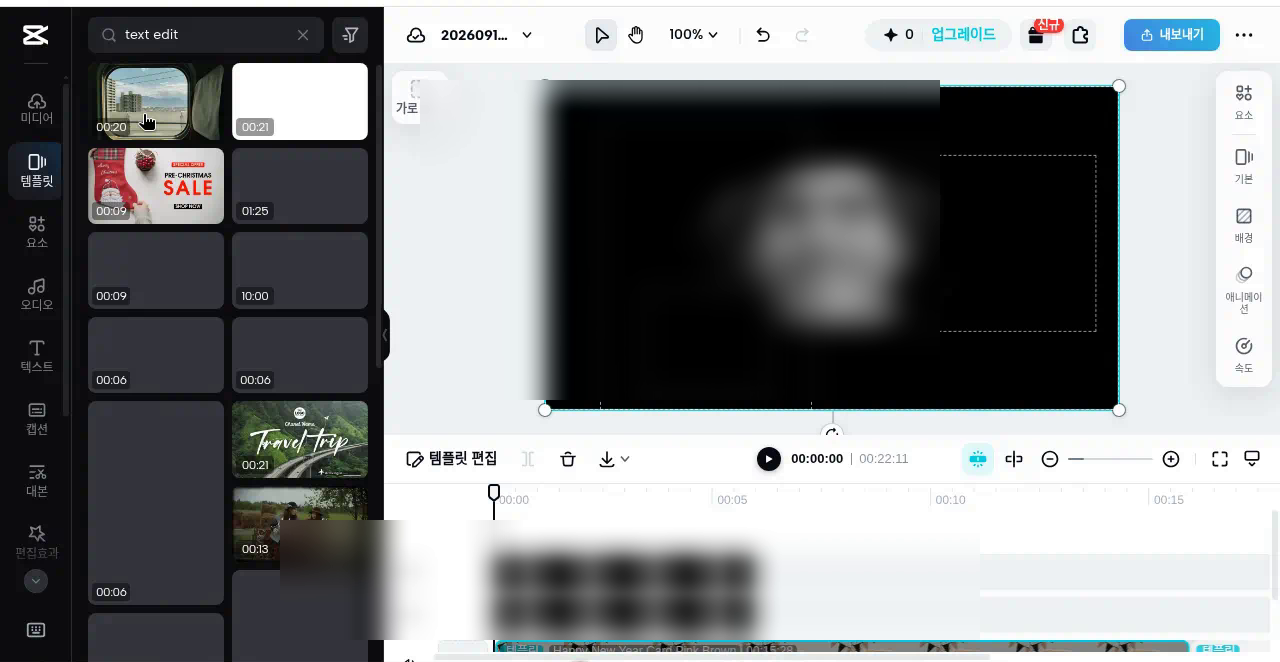Open the 배경 background panel
Image resolution: width=1280 pixels, height=662 pixels.
click(1244, 225)
